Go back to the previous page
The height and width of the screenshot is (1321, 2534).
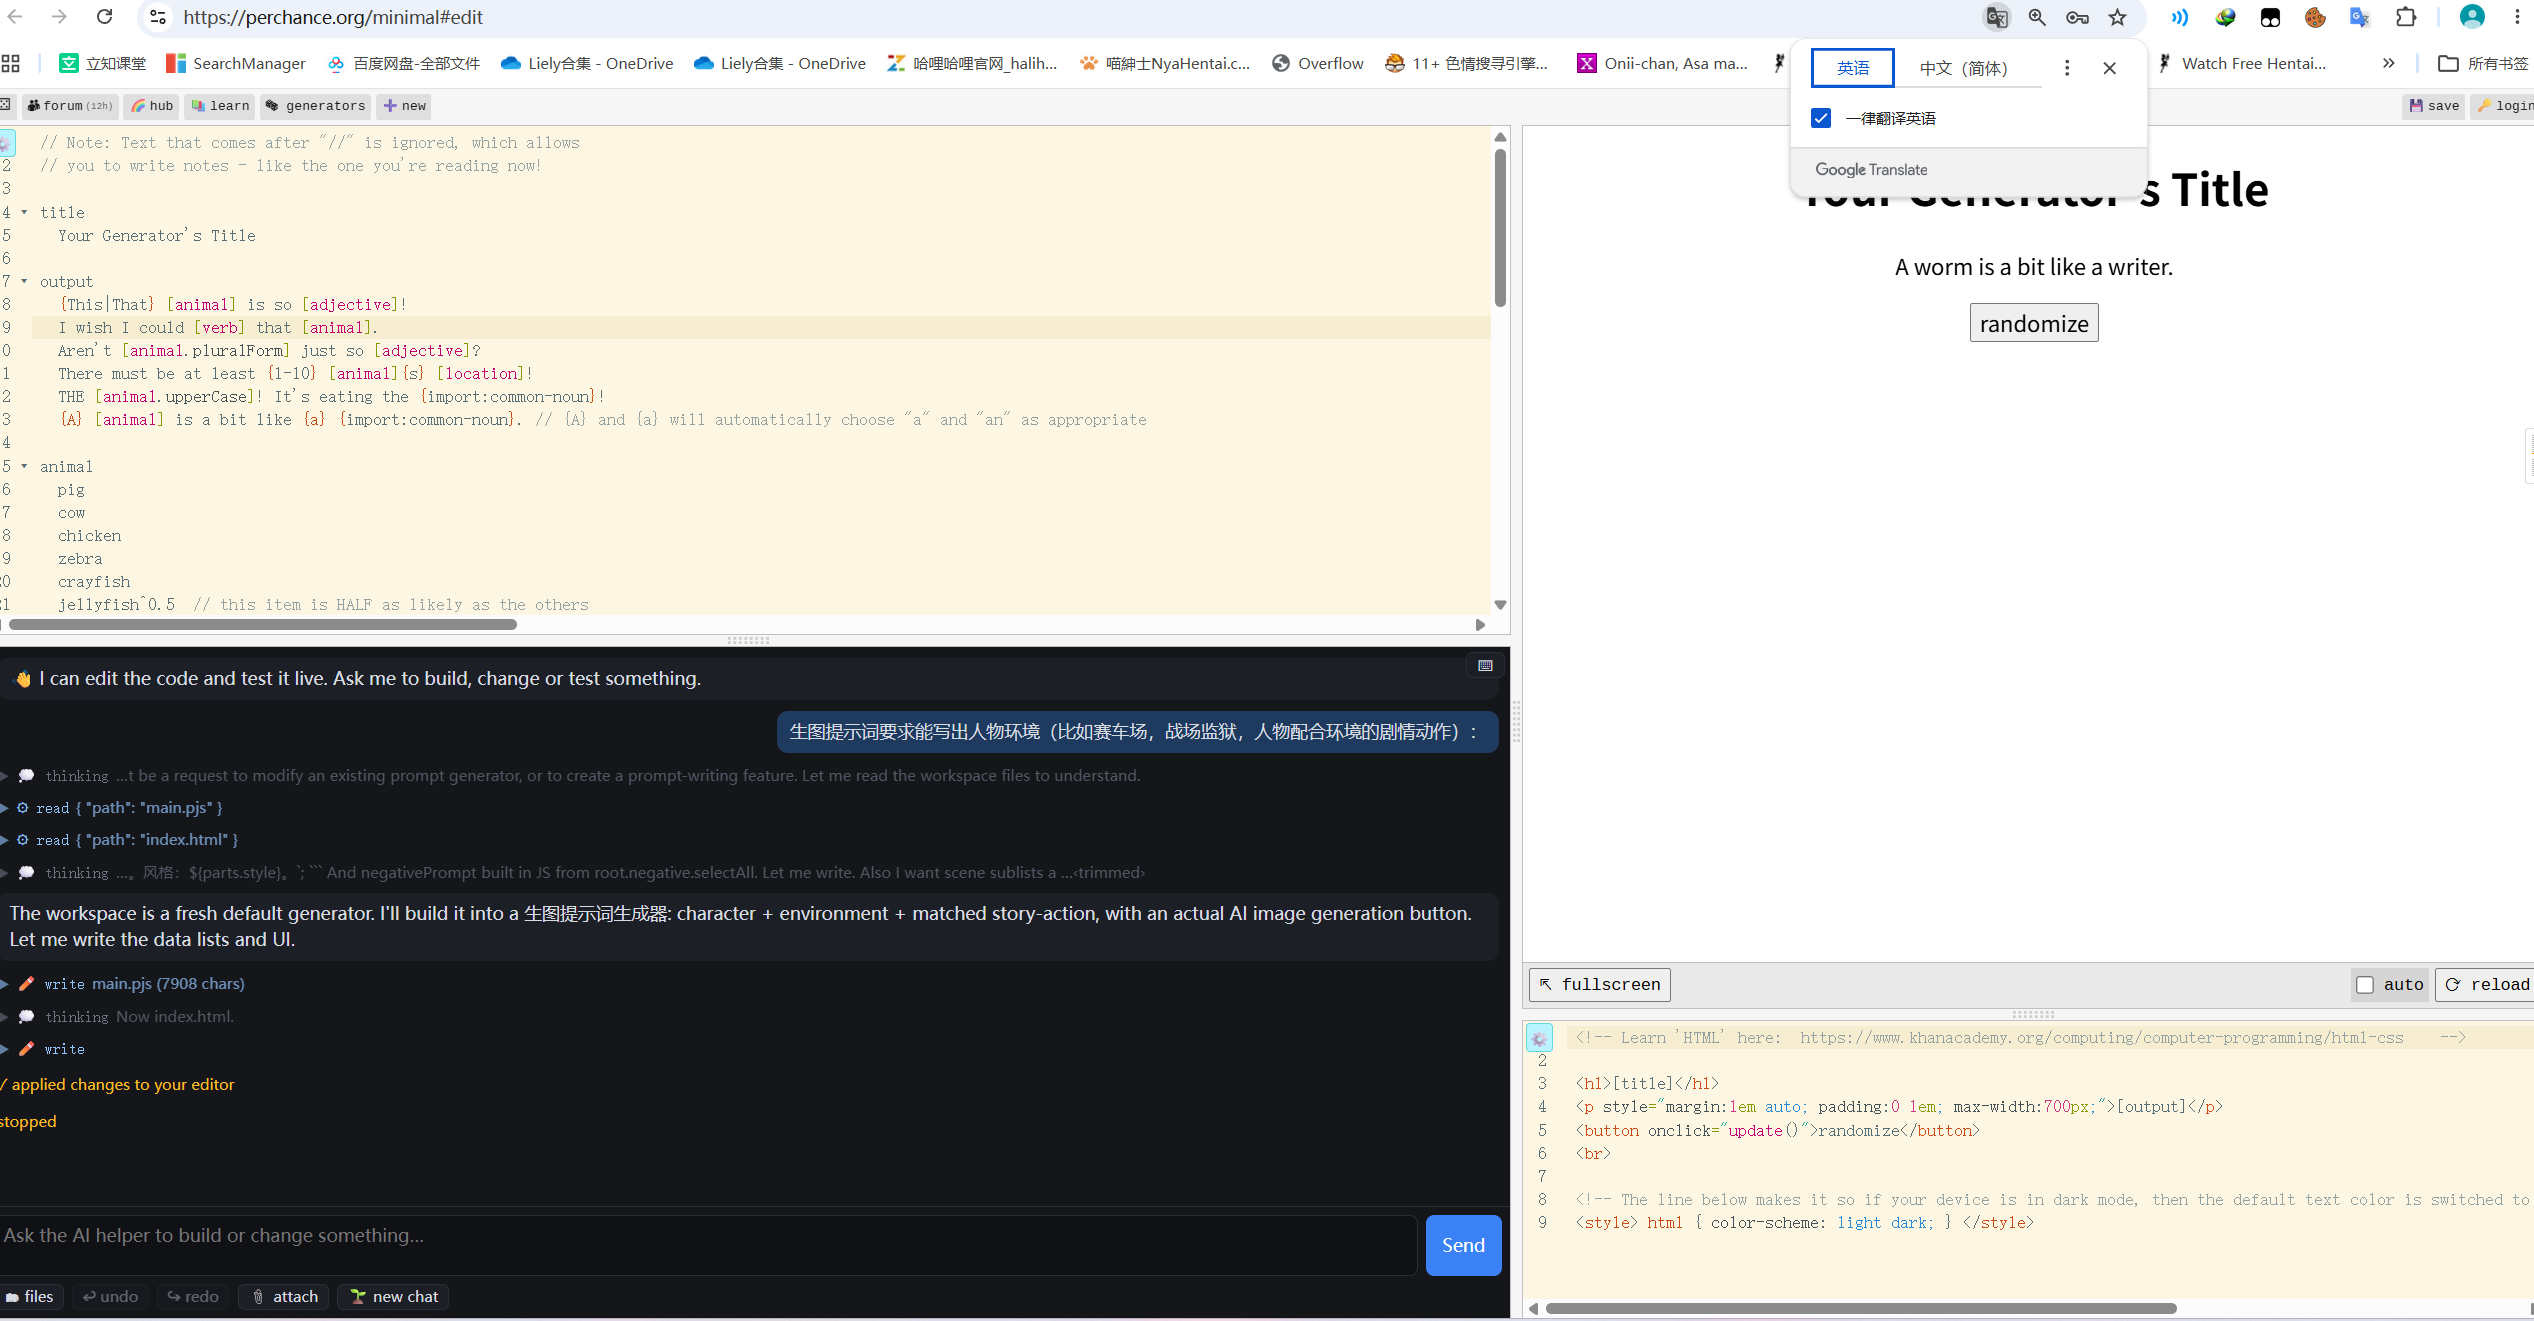click(x=14, y=17)
